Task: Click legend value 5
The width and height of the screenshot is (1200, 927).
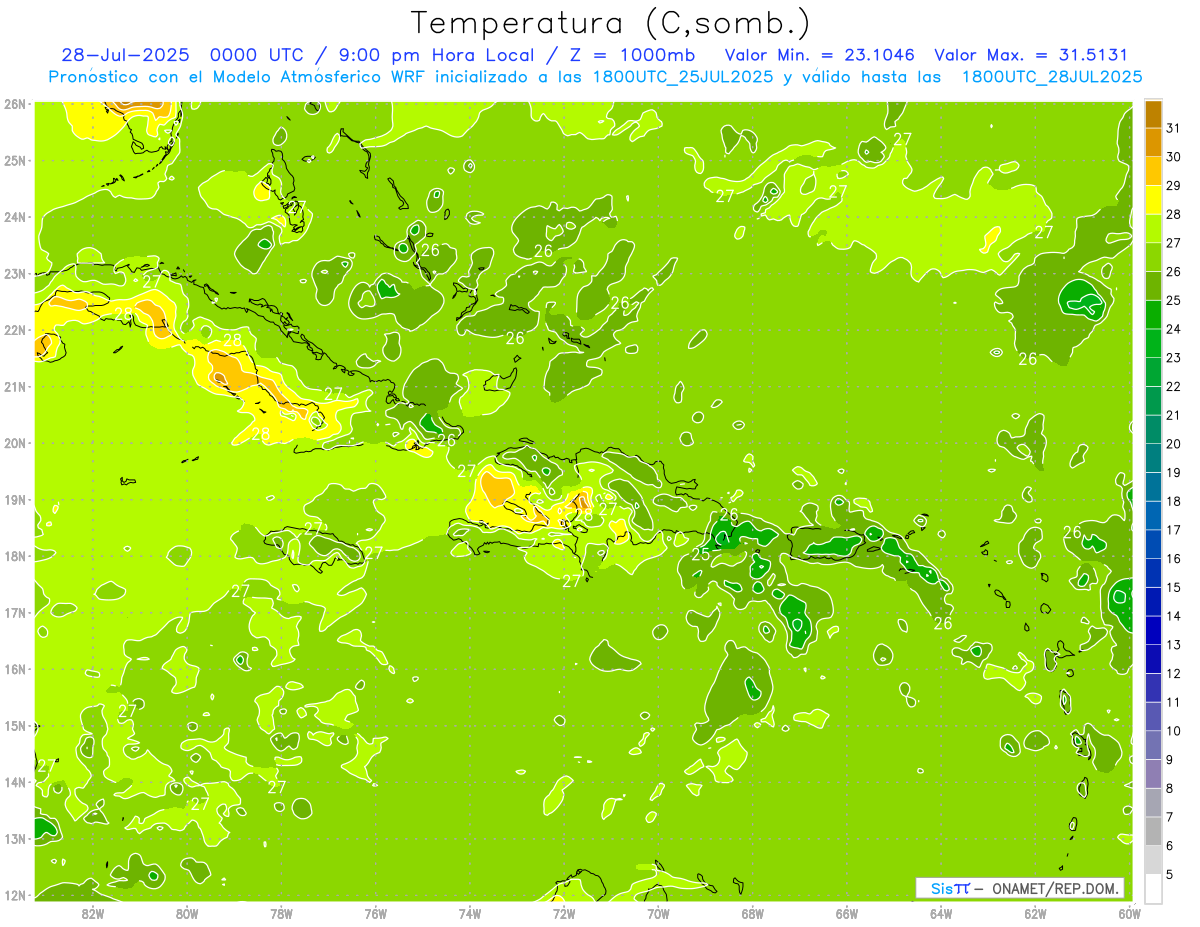Action: click(x=1169, y=874)
